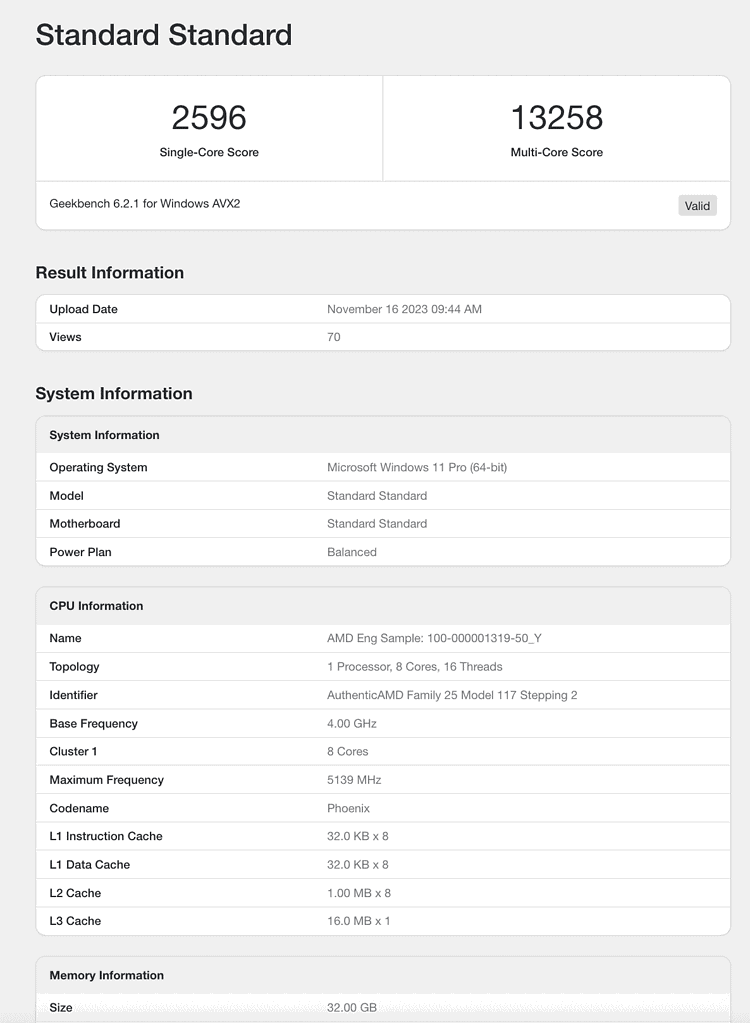The width and height of the screenshot is (750, 1023).
Task: Click the System Information table header
Action: tap(104, 435)
